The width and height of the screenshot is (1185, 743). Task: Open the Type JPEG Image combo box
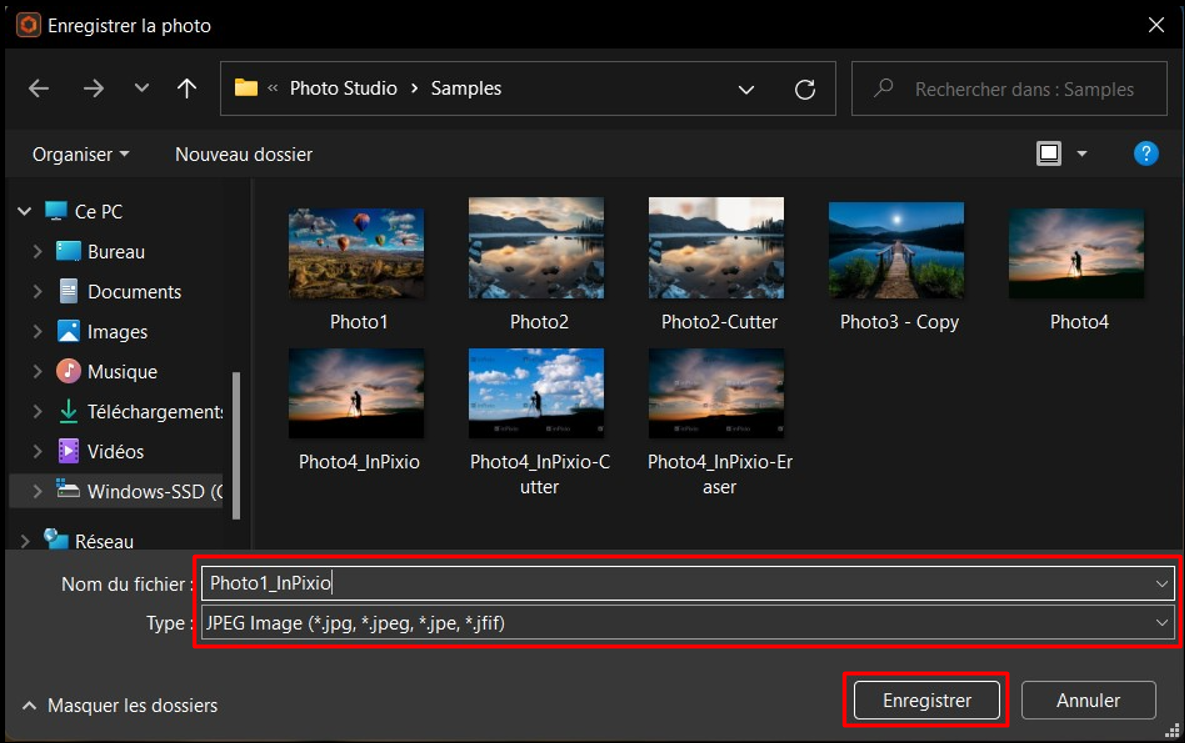click(x=688, y=623)
